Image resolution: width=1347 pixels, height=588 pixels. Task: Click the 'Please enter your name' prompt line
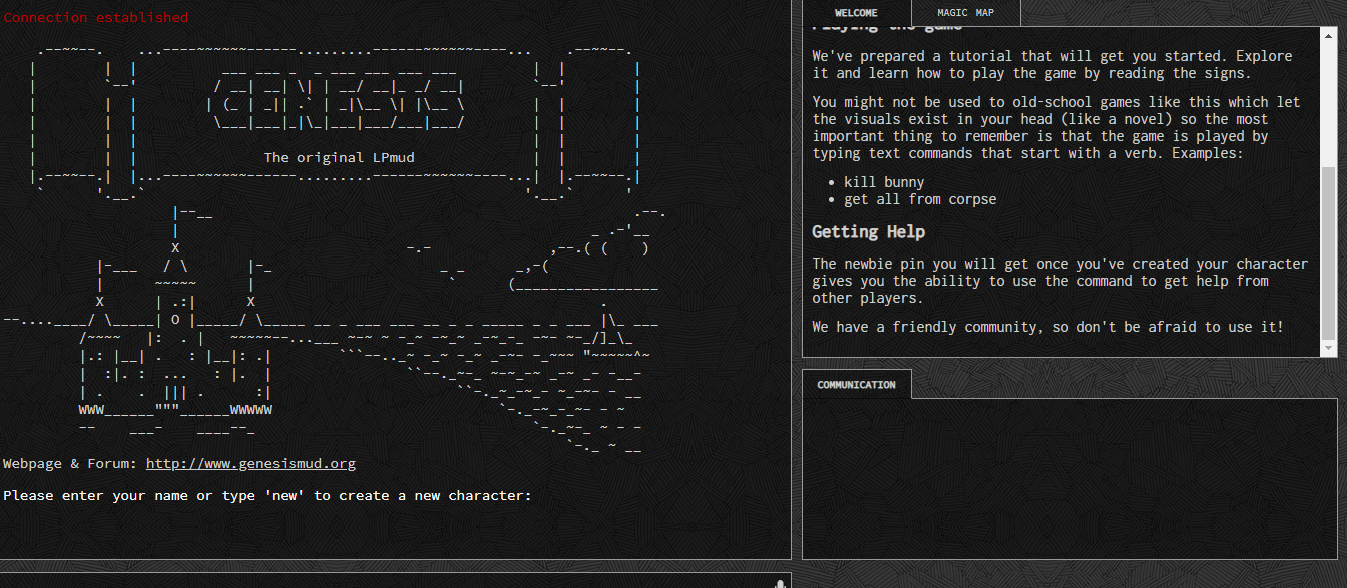pos(266,496)
